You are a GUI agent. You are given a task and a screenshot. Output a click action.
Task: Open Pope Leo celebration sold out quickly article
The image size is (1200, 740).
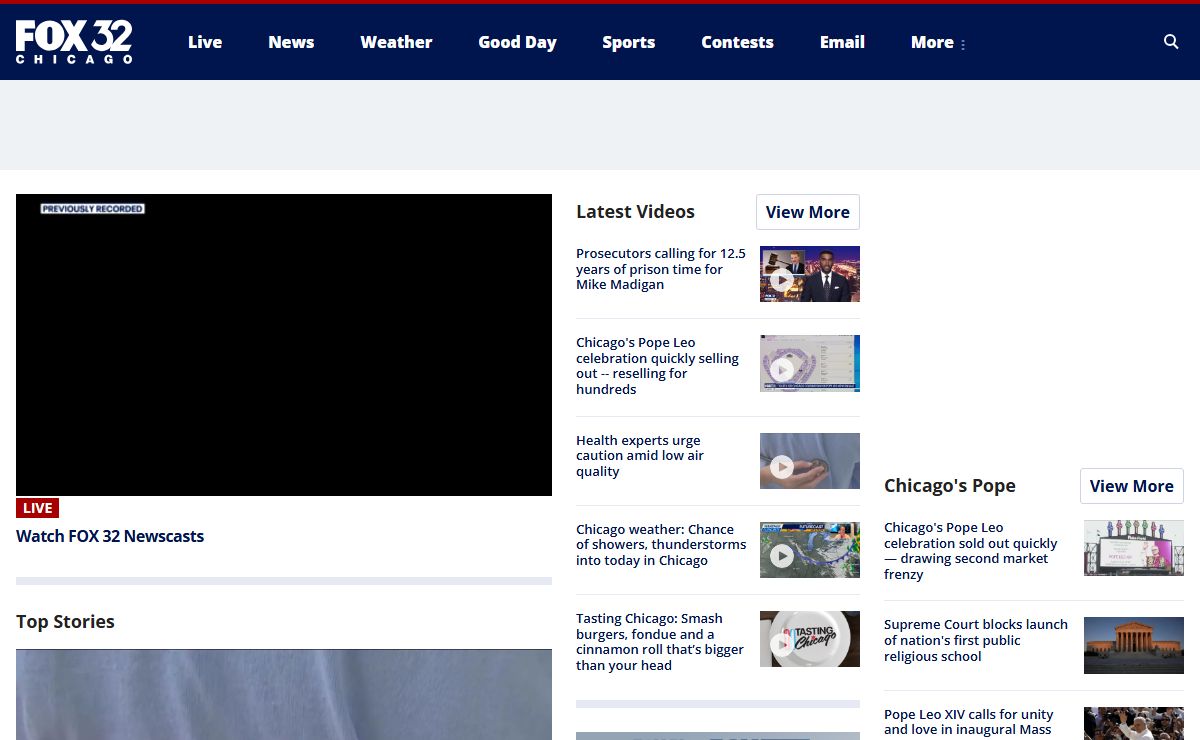971,551
